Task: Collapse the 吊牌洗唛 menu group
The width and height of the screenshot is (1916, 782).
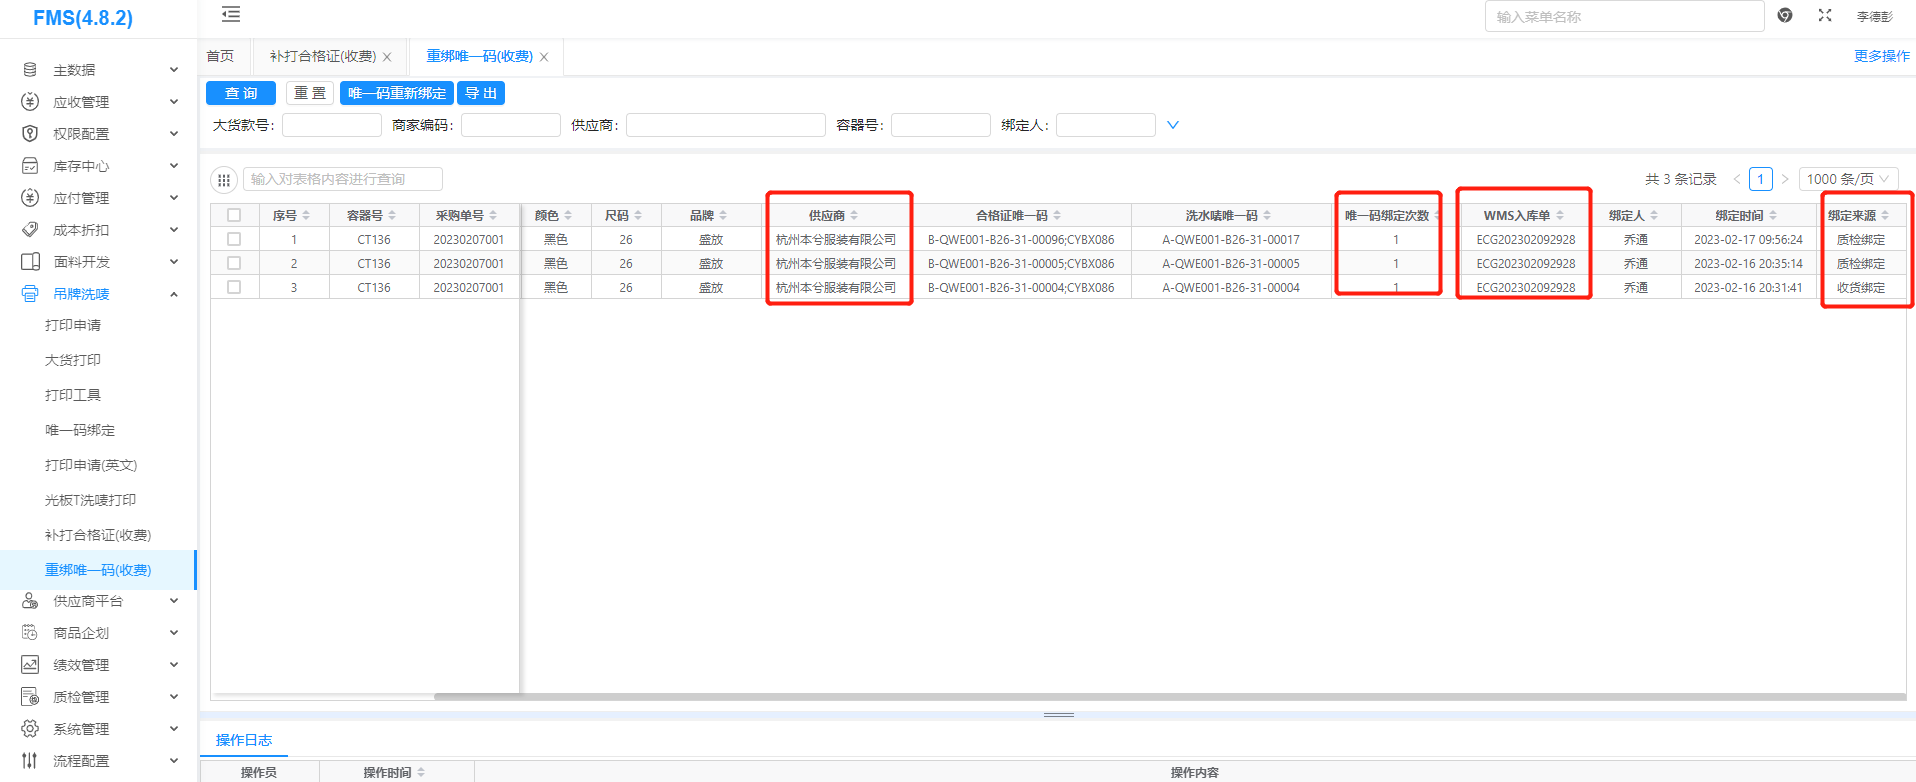Action: pos(174,294)
